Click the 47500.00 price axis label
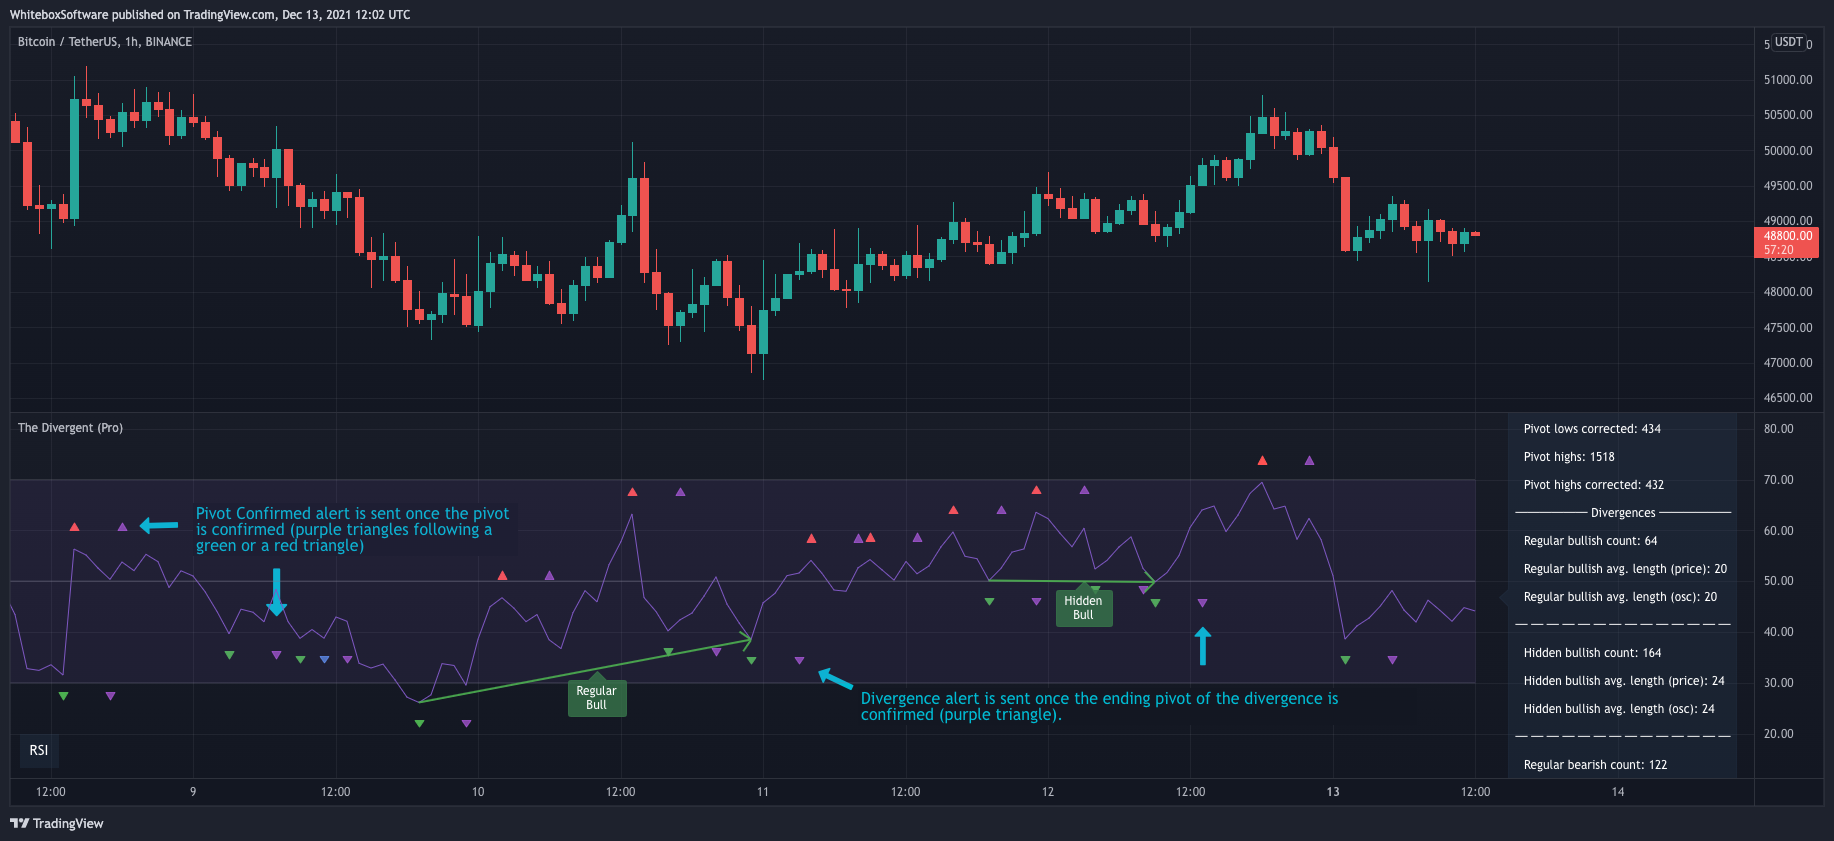This screenshot has width=1834, height=841. coord(1788,328)
